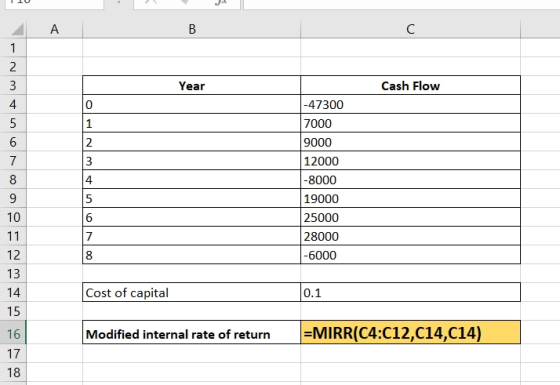This screenshot has width=560, height=385.
Task: Click the Year 5 cell in column B
Action: (191, 198)
